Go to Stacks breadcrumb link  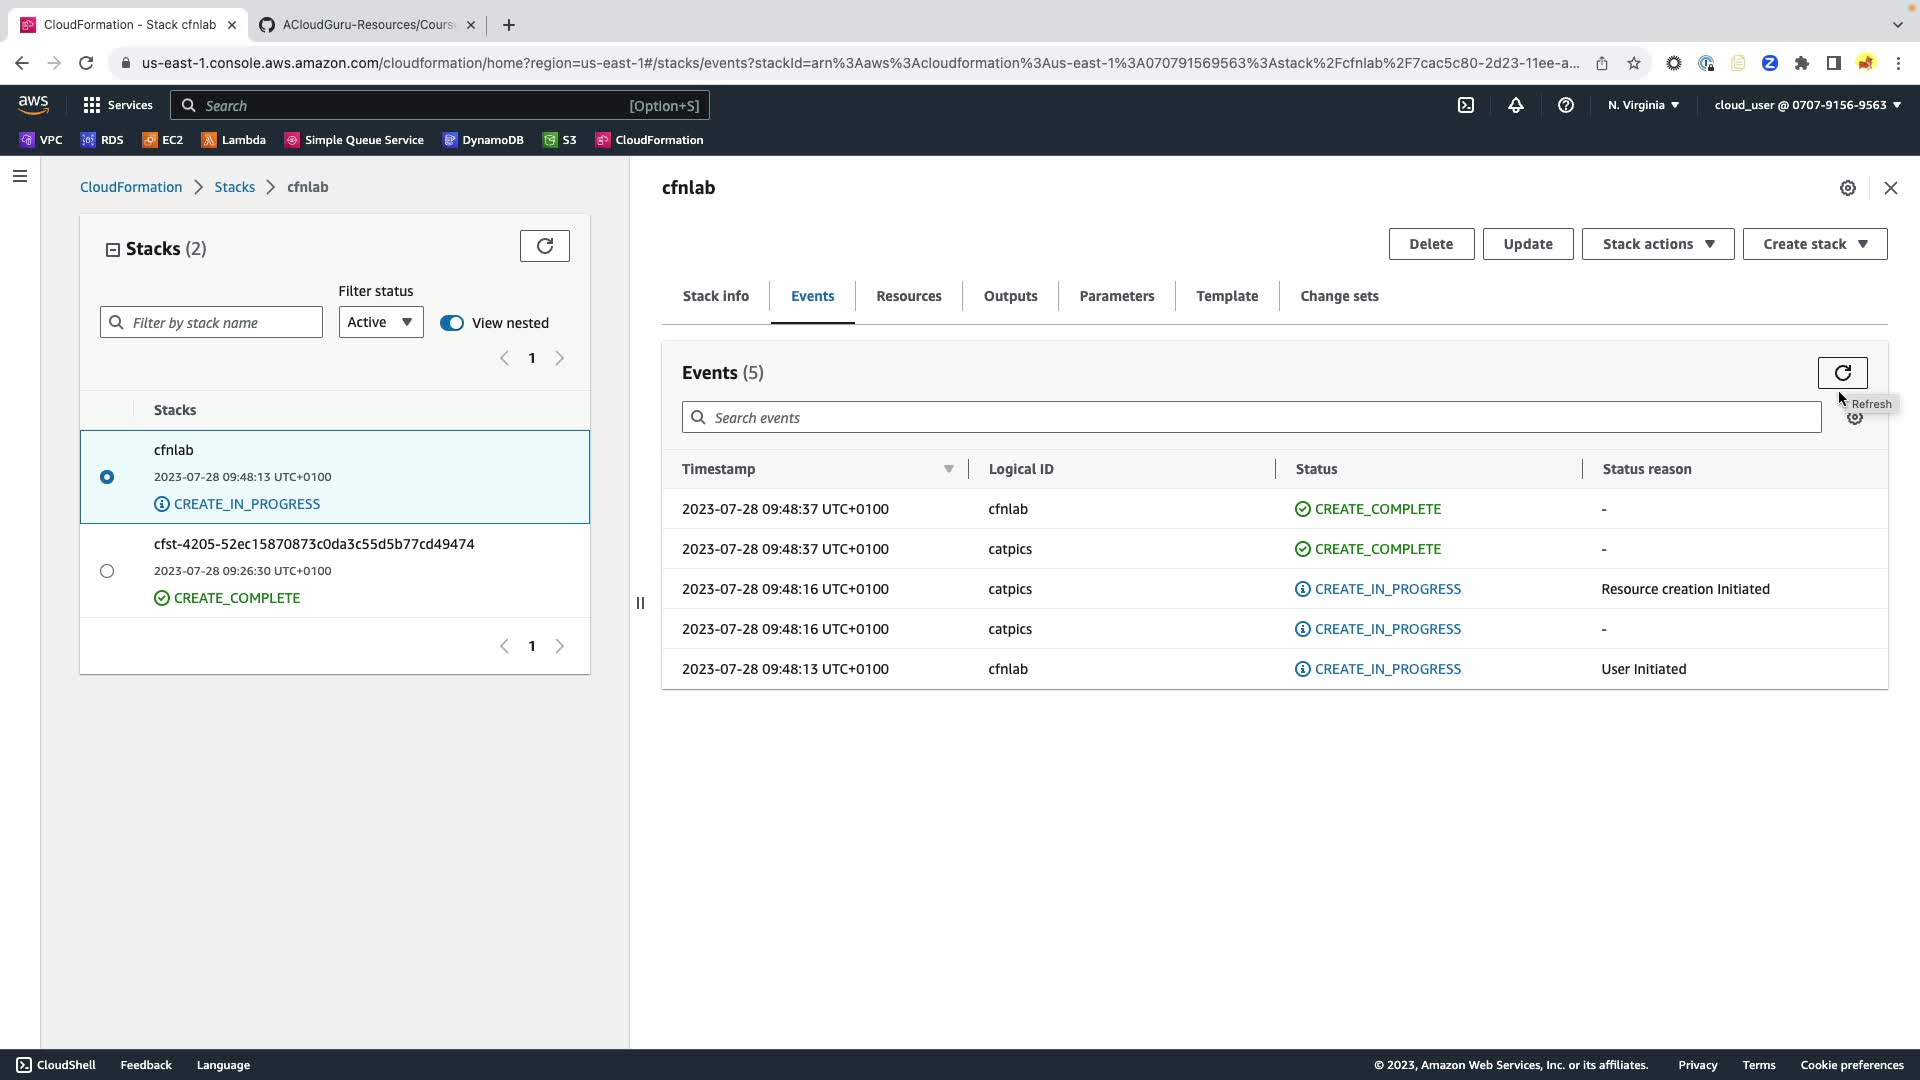[234, 187]
